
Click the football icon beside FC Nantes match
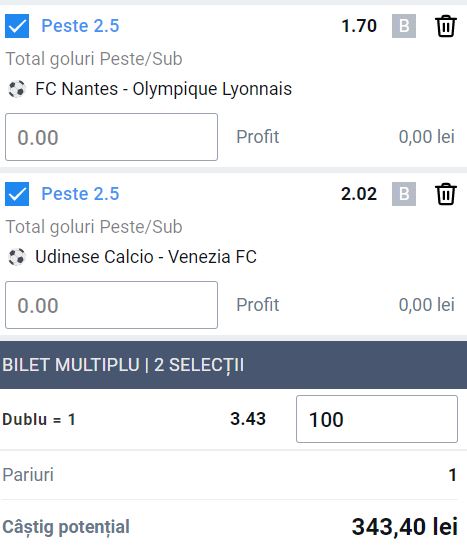[17, 89]
